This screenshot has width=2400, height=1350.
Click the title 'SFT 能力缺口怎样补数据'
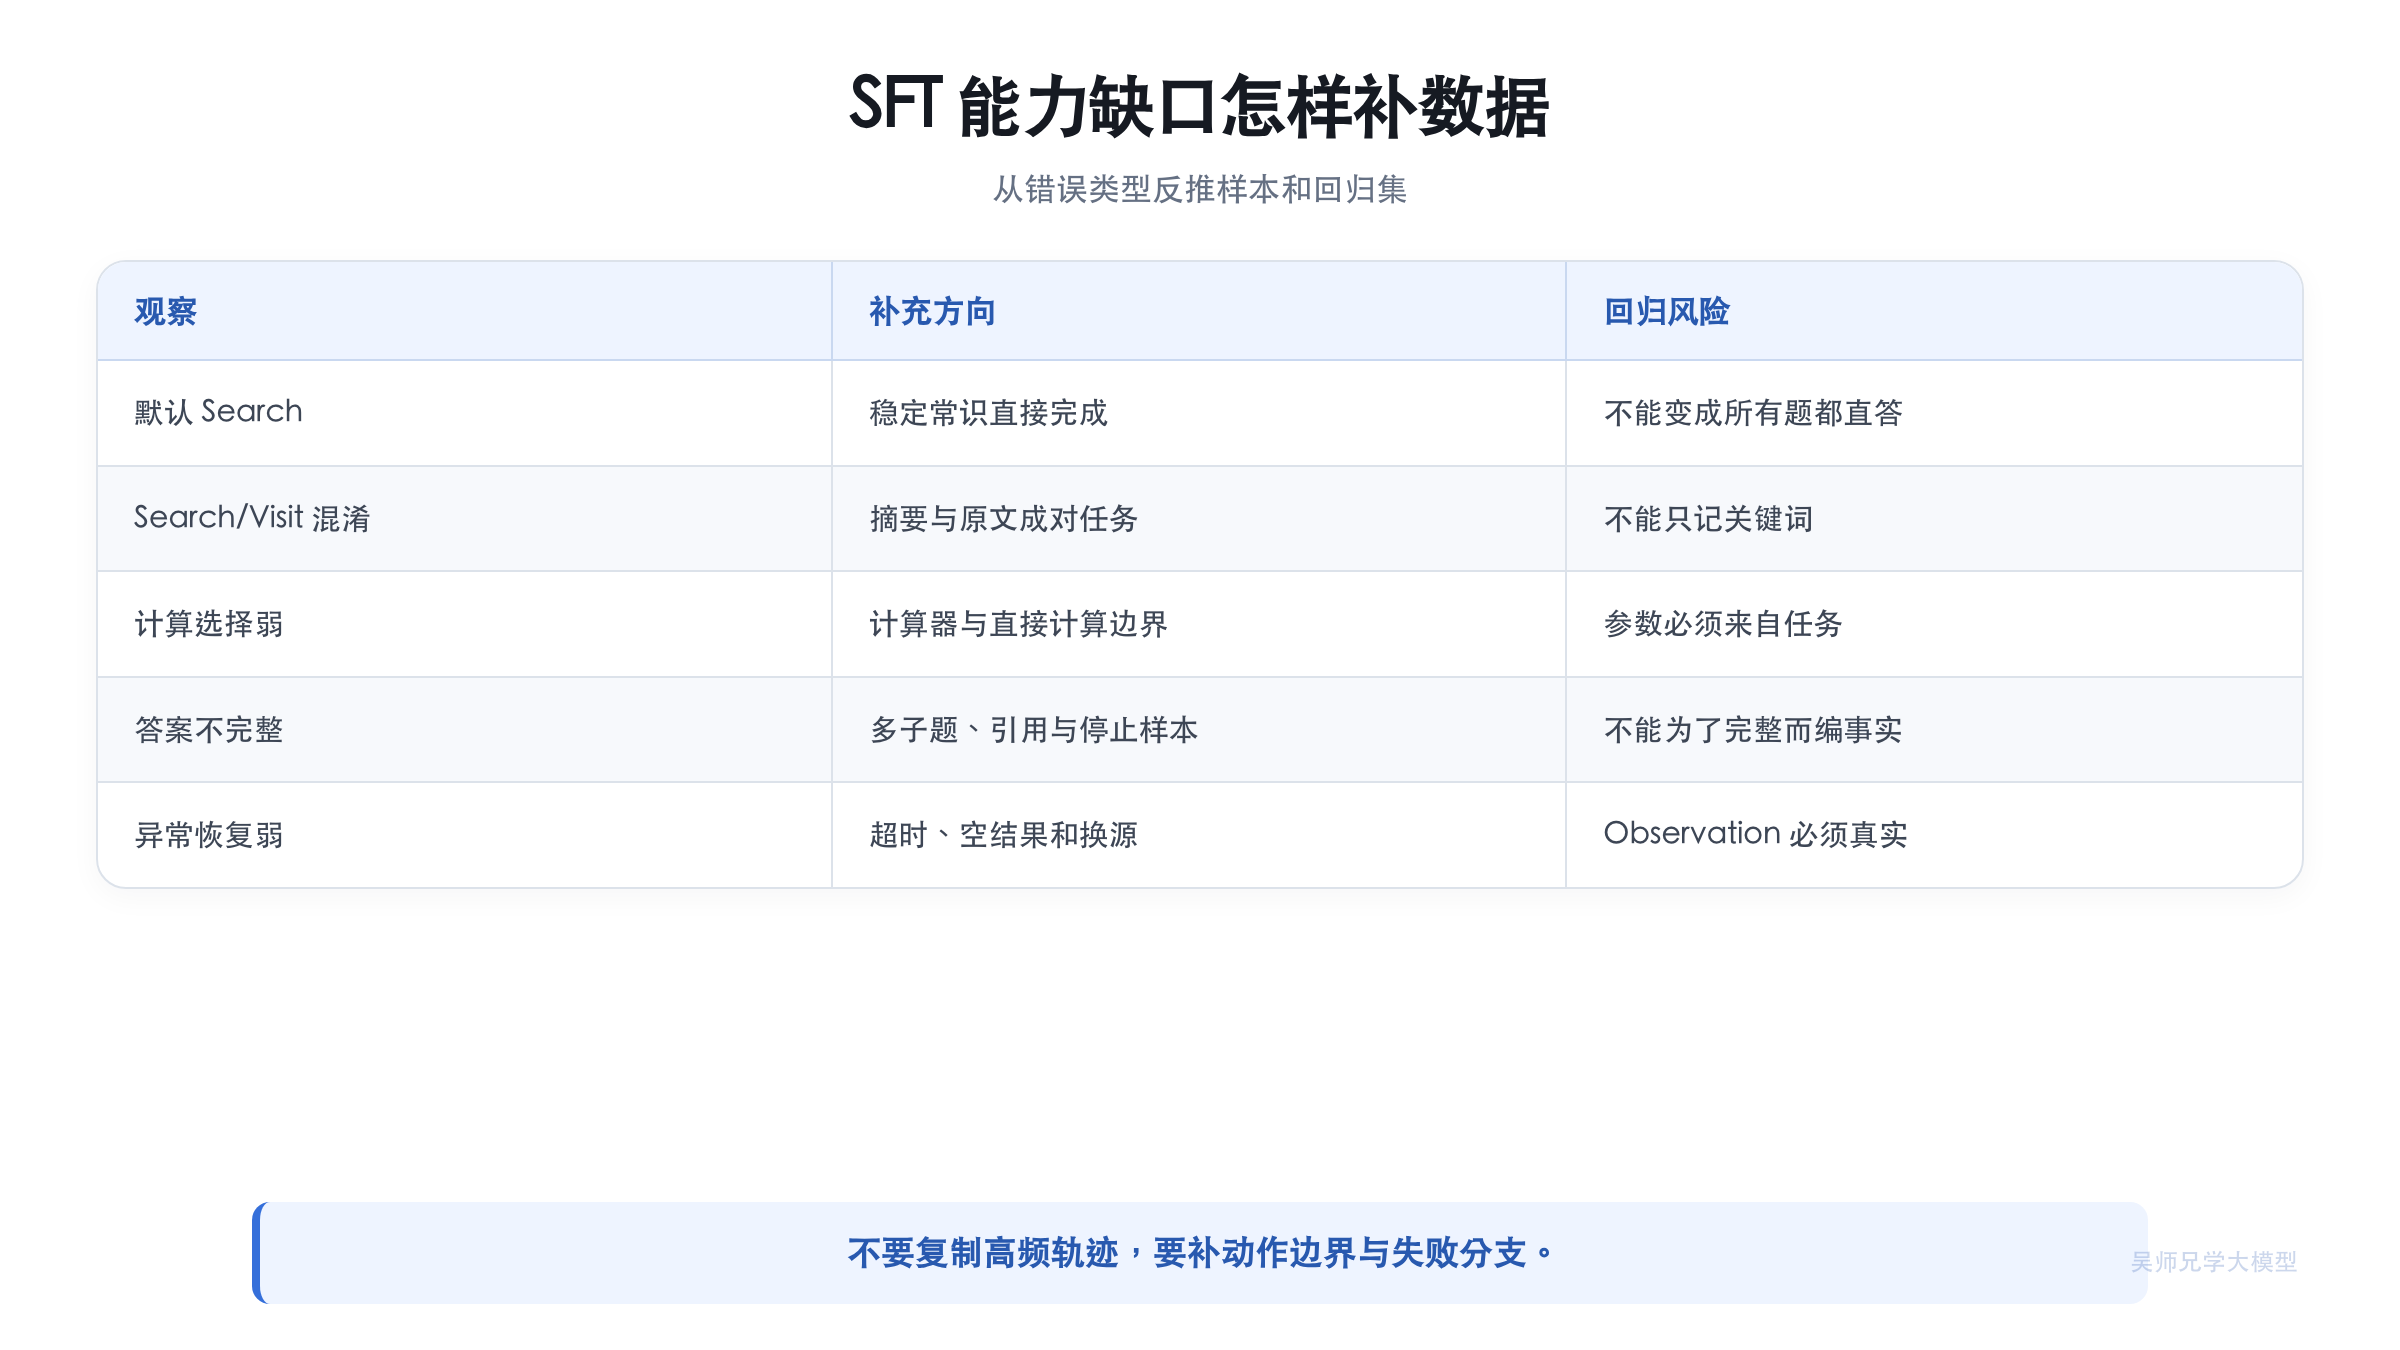click(1199, 105)
